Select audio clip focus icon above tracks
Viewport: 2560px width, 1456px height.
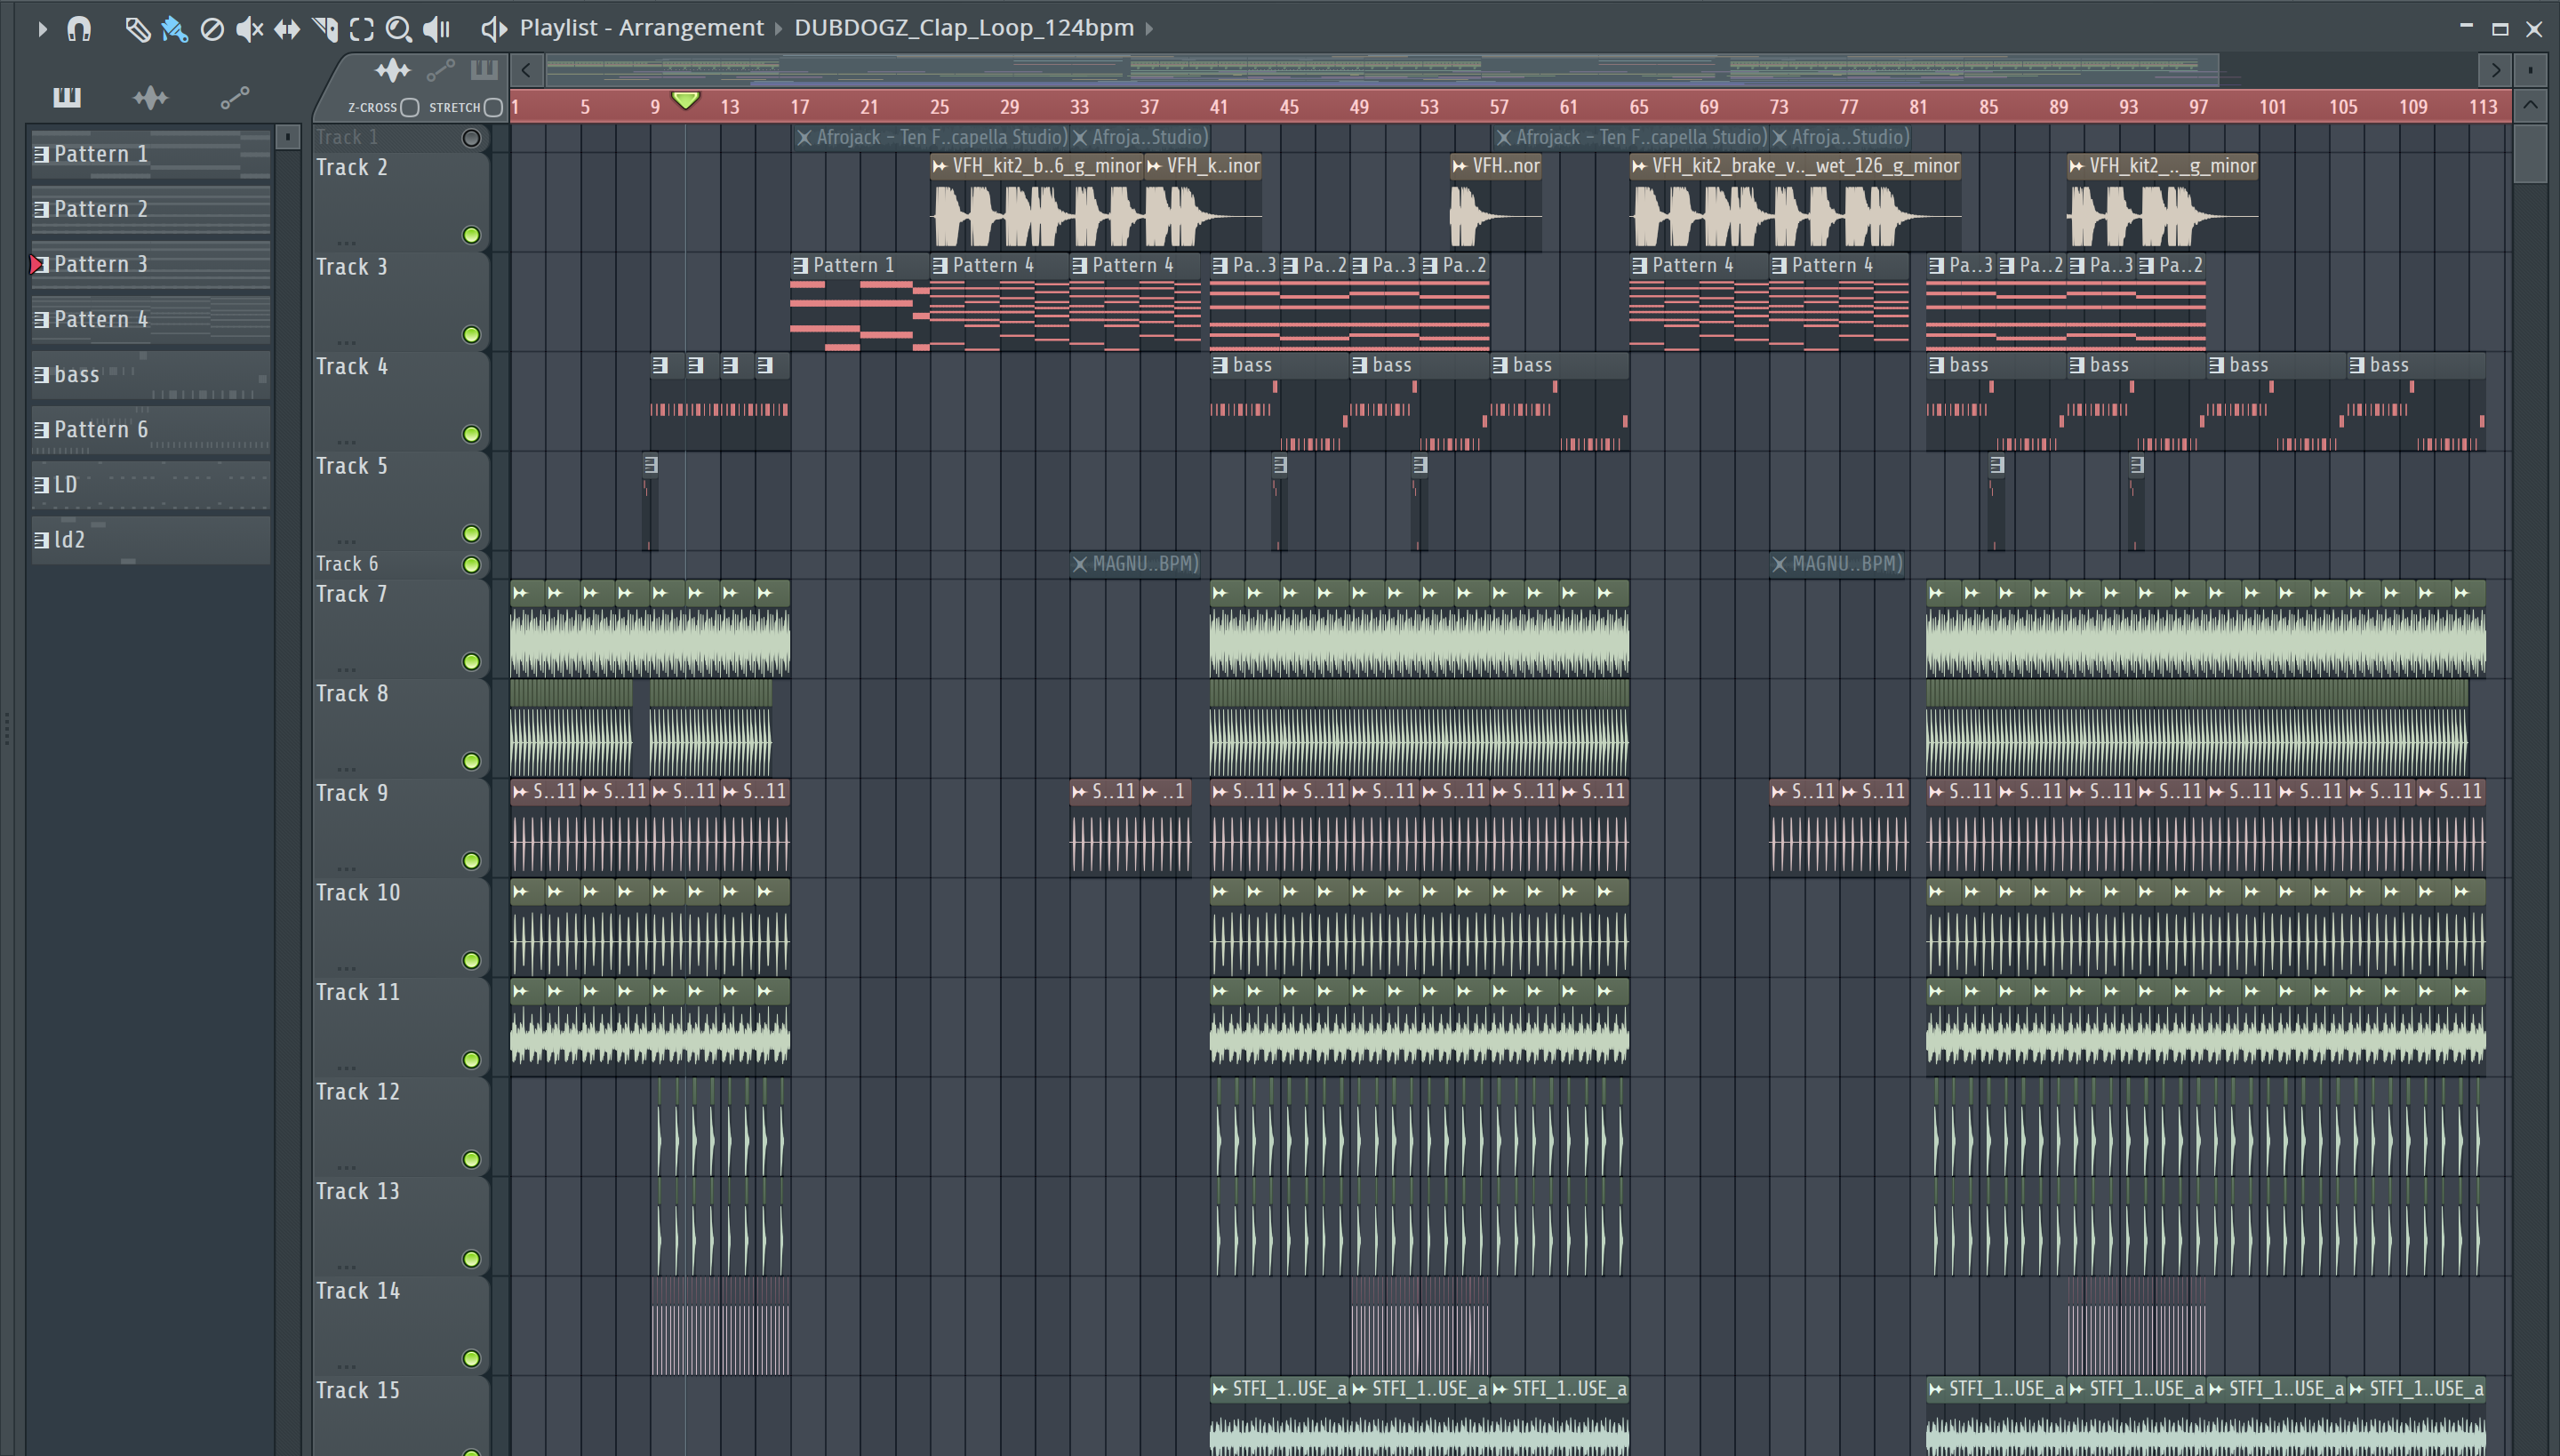pyautogui.click(x=393, y=70)
